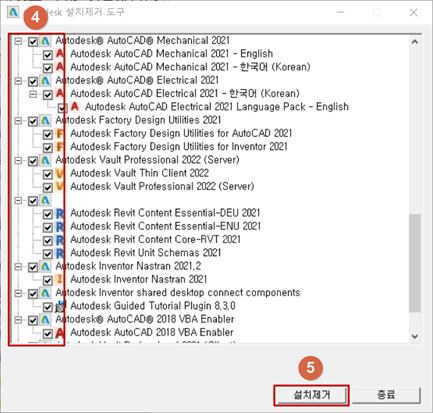Select Autodesk Inventor Nastran 2021.2 row text
The height and width of the screenshot is (413, 433).
128,266
